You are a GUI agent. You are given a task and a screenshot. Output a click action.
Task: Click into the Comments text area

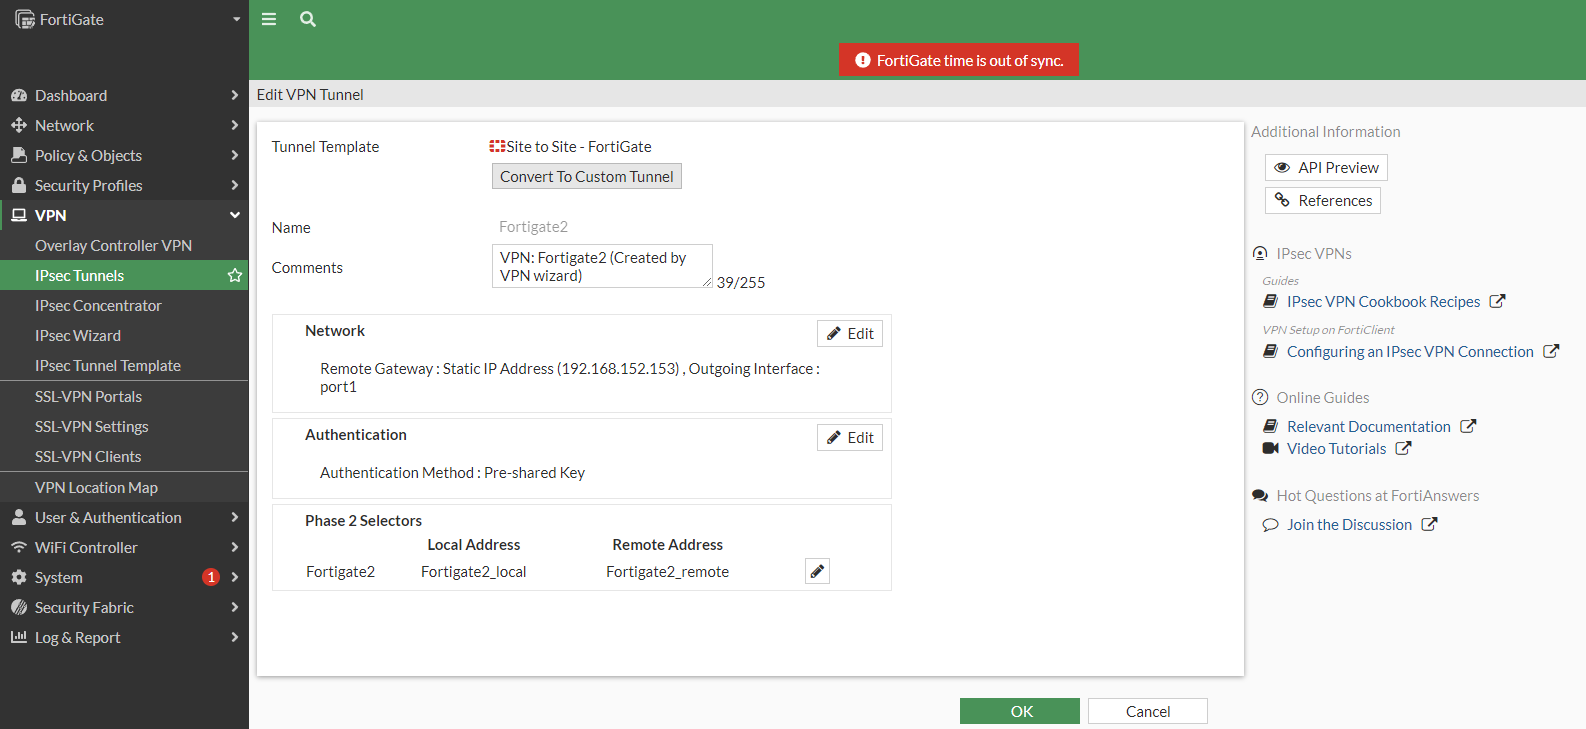coord(602,266)
